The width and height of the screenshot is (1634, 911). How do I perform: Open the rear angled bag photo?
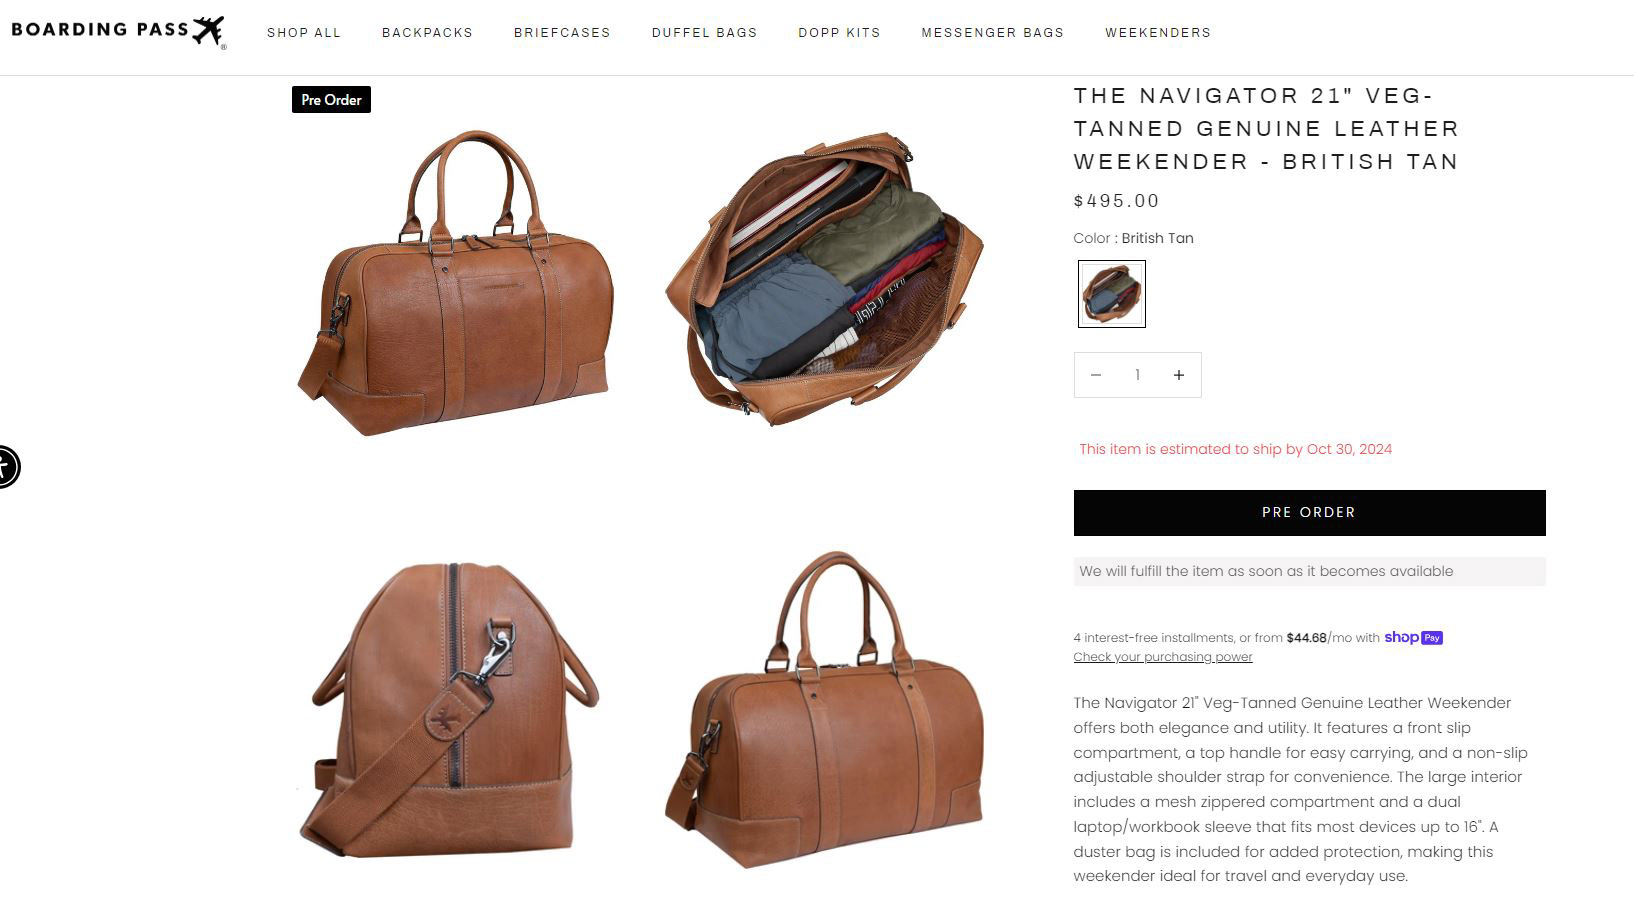pyautogui.click(x=825, y=708)
